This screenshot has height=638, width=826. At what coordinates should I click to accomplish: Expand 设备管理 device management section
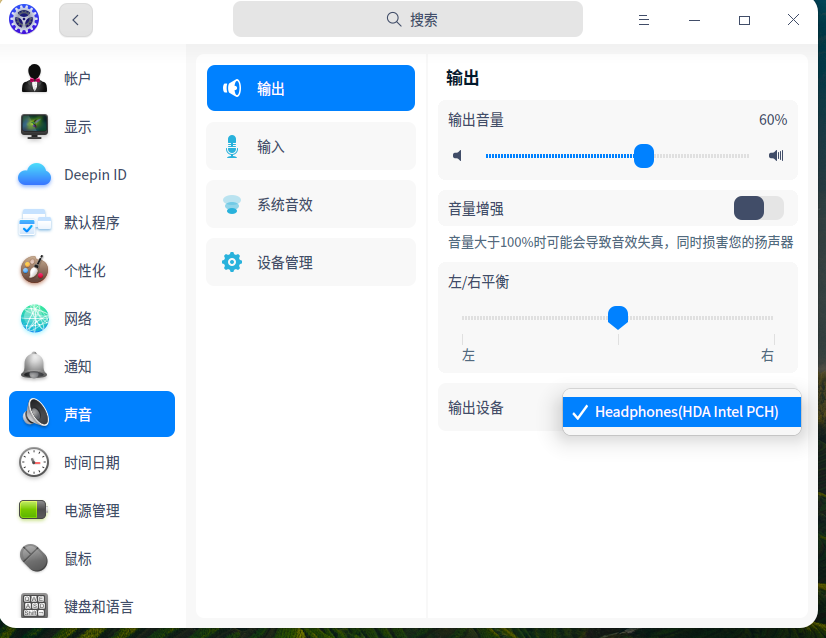click(310, 262)
